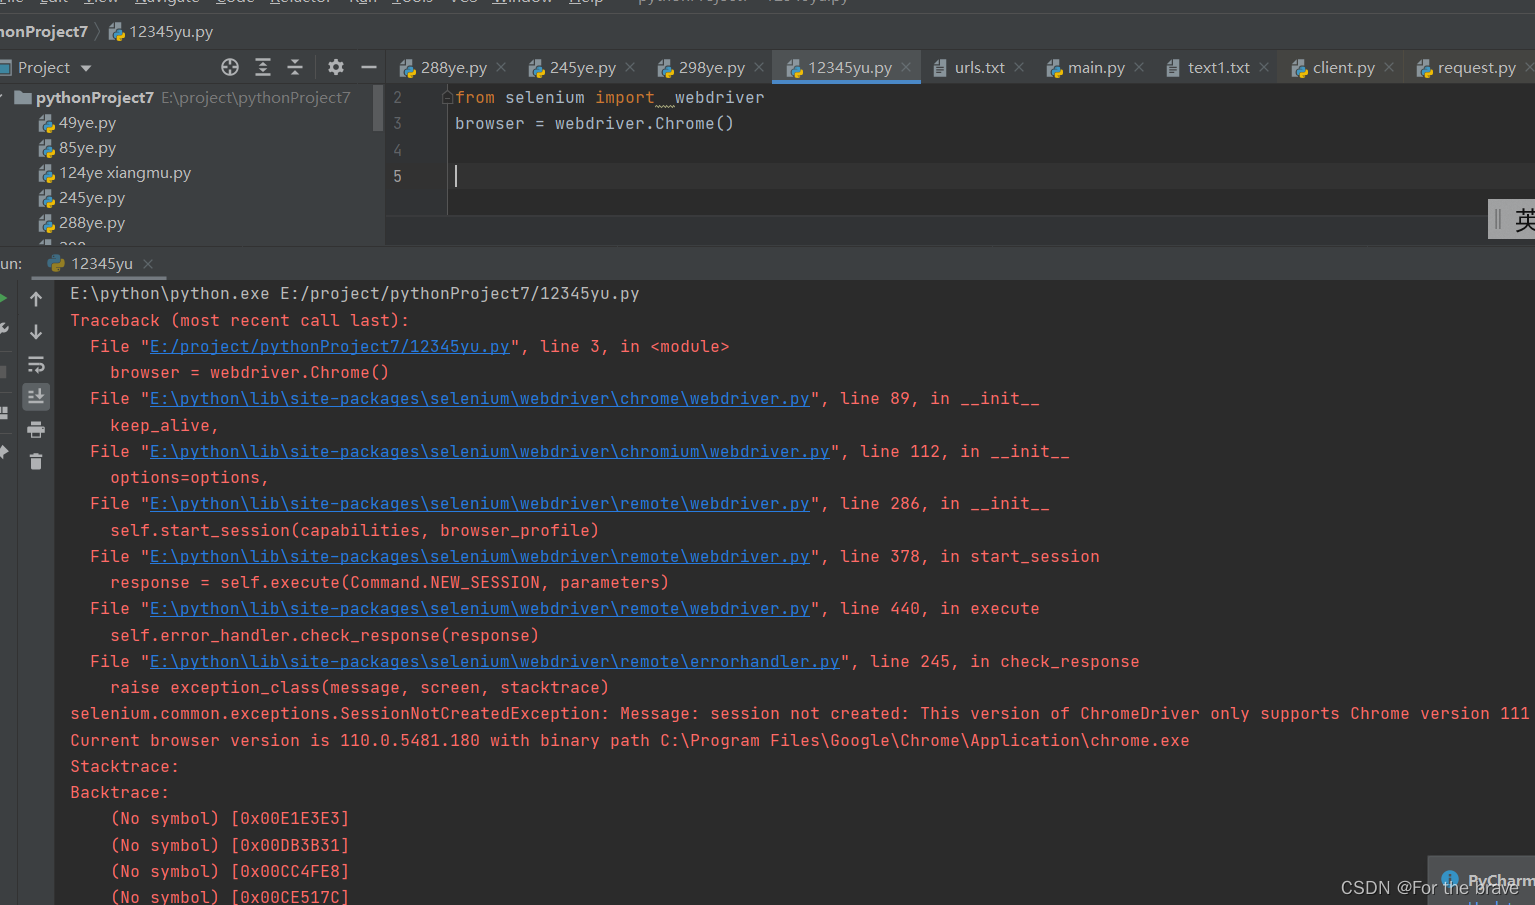Close the urls.txt tab
Screen dimensions: 1535x905
pos(1019,67)
